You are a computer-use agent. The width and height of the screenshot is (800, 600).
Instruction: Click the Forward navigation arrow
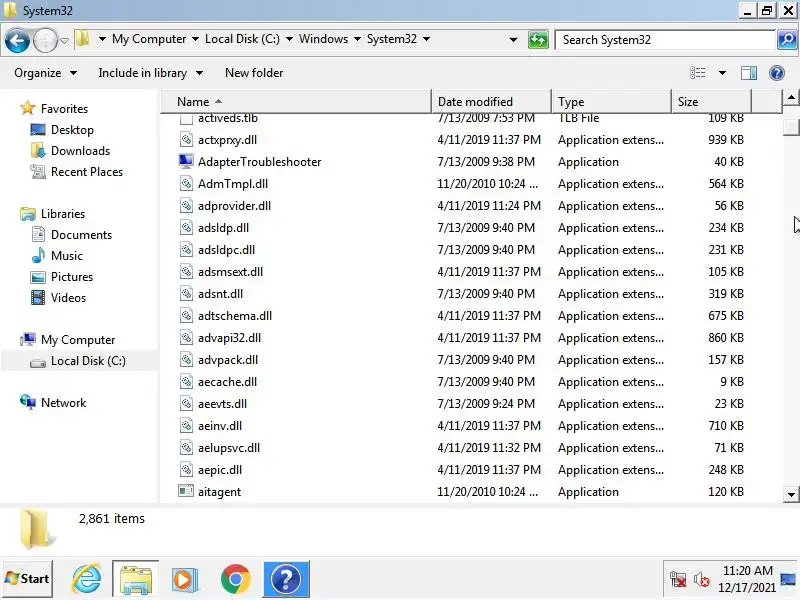click(45, 40)
